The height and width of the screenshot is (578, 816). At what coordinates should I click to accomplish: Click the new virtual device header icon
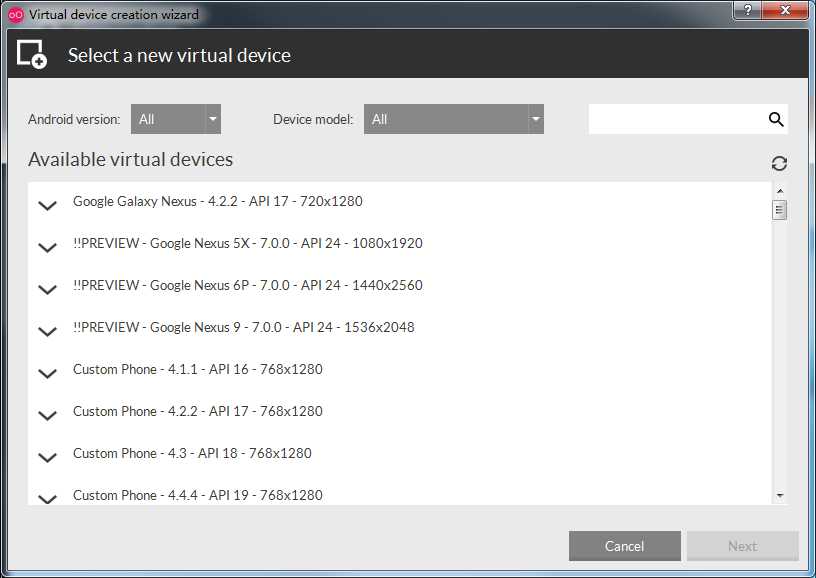coord(32,54)
